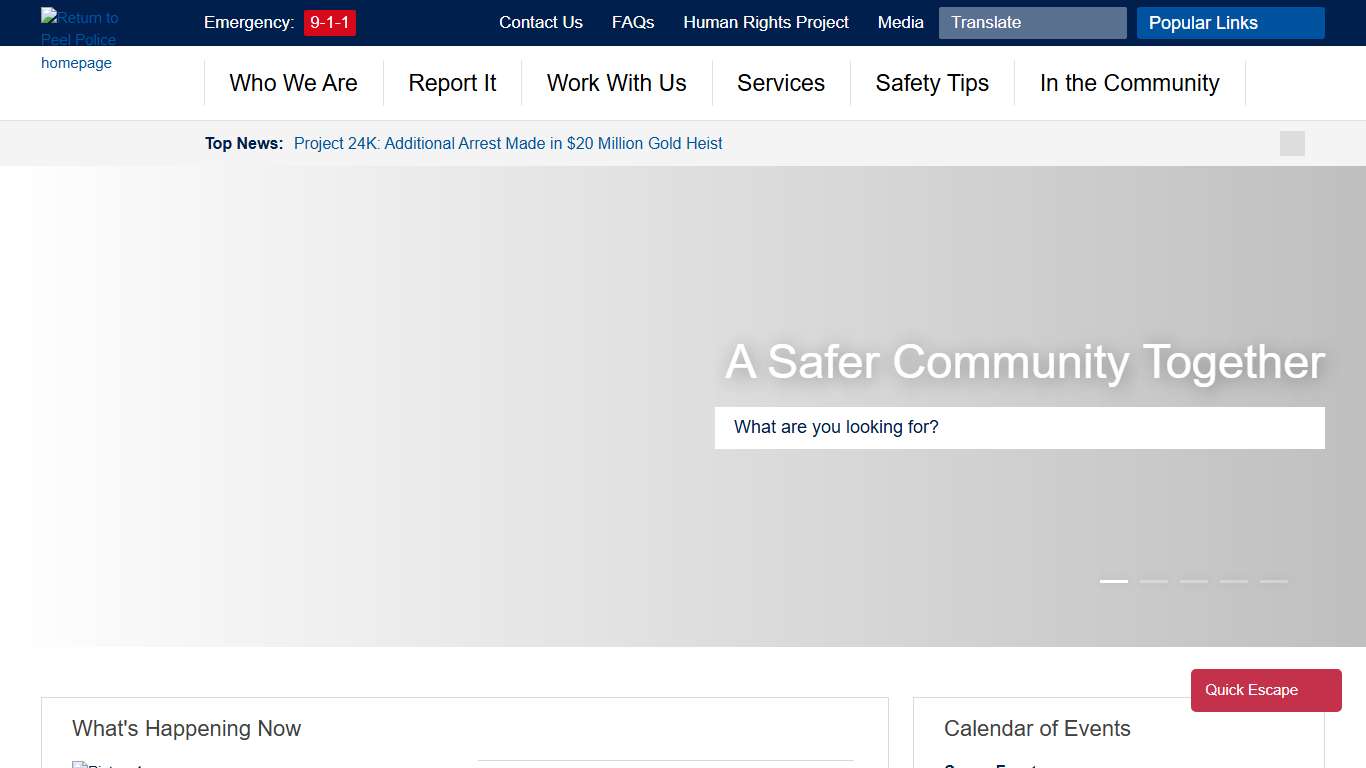Close the Top News banner via gray square
Image resolution: width=1366 pixels, height=768 pixels.
point(1292,143)
